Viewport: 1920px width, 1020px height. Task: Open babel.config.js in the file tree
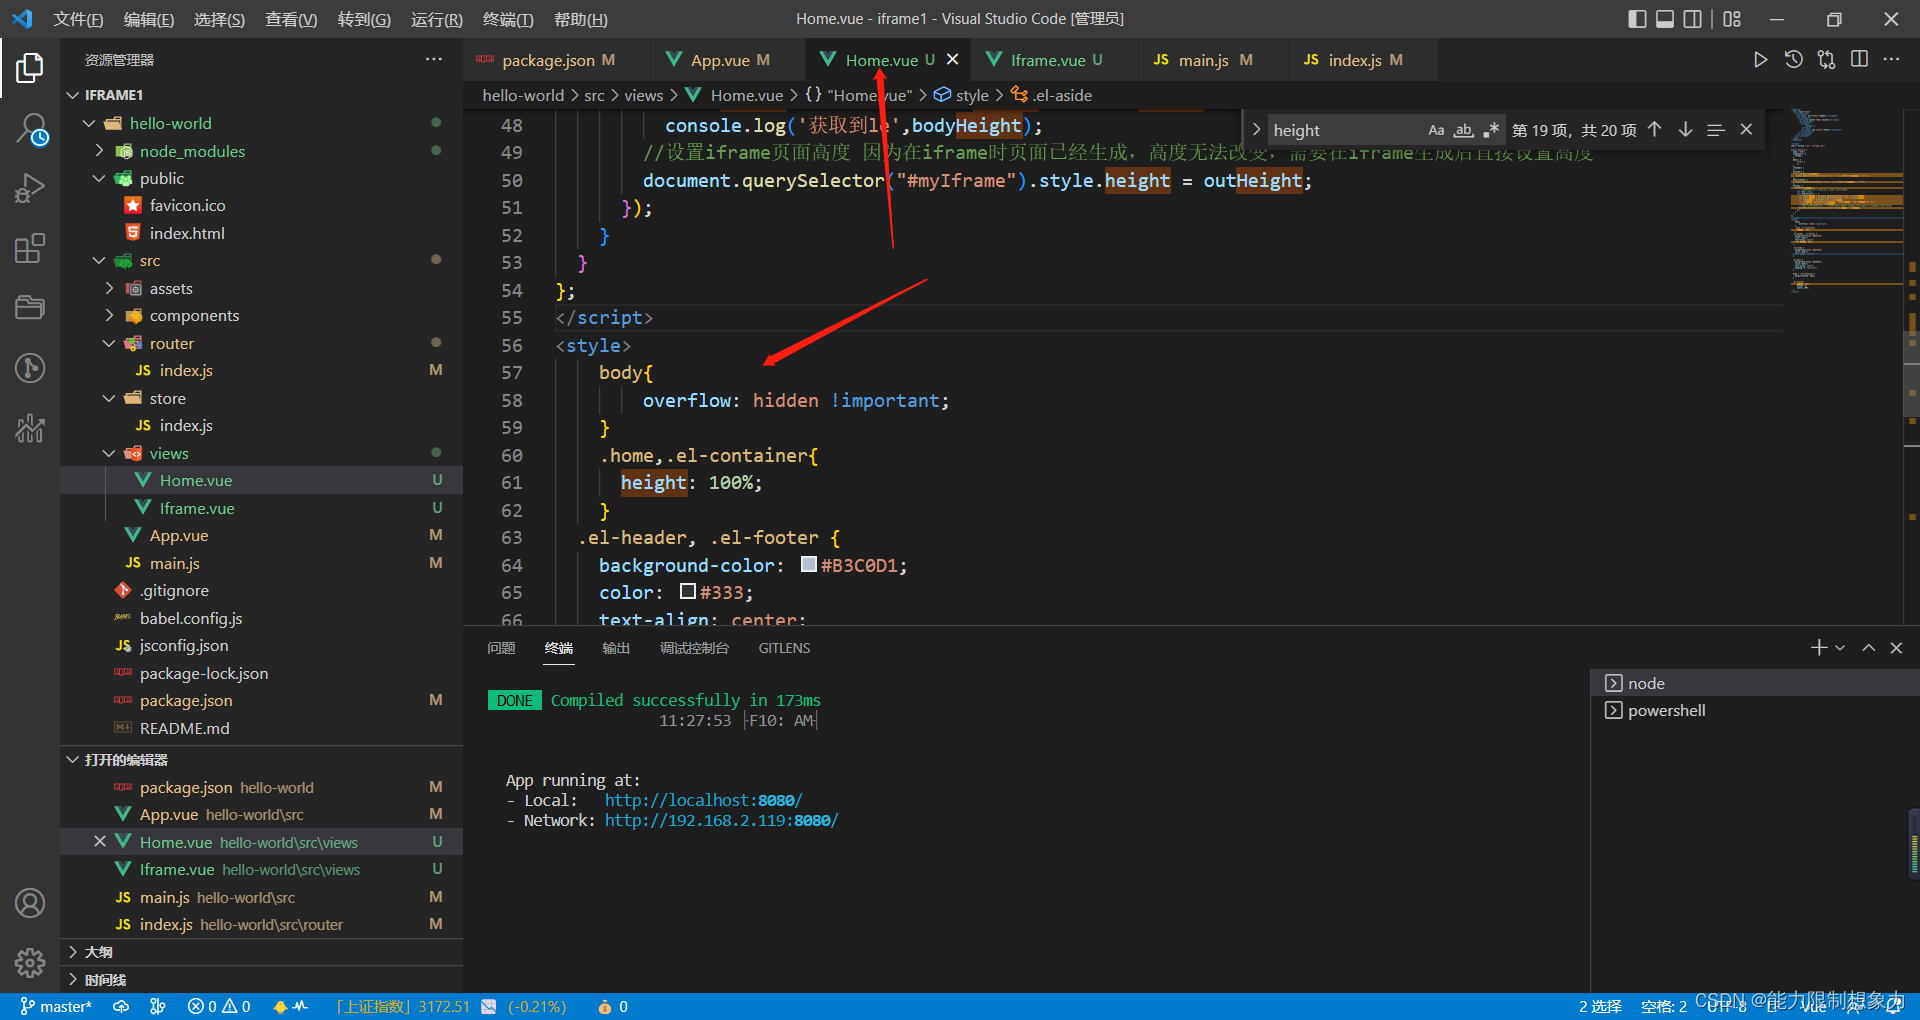coord(191,619)
